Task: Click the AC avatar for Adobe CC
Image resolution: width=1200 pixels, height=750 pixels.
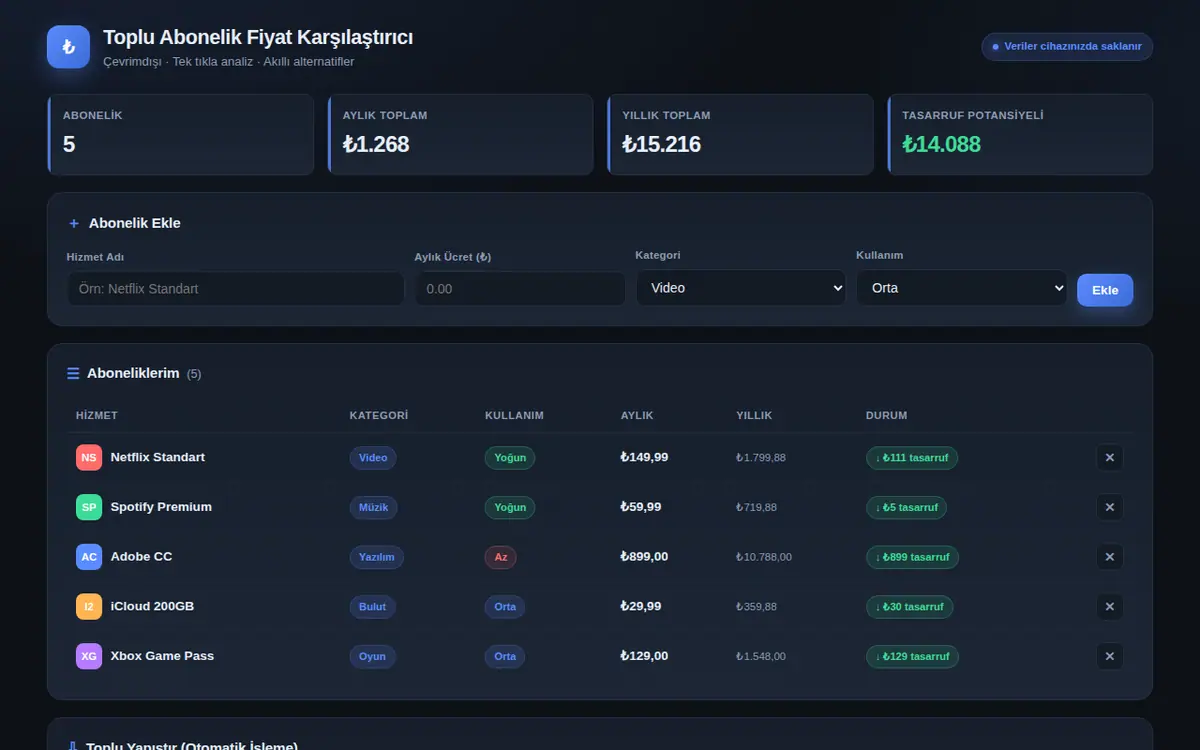Action: (x=89, y=557)
